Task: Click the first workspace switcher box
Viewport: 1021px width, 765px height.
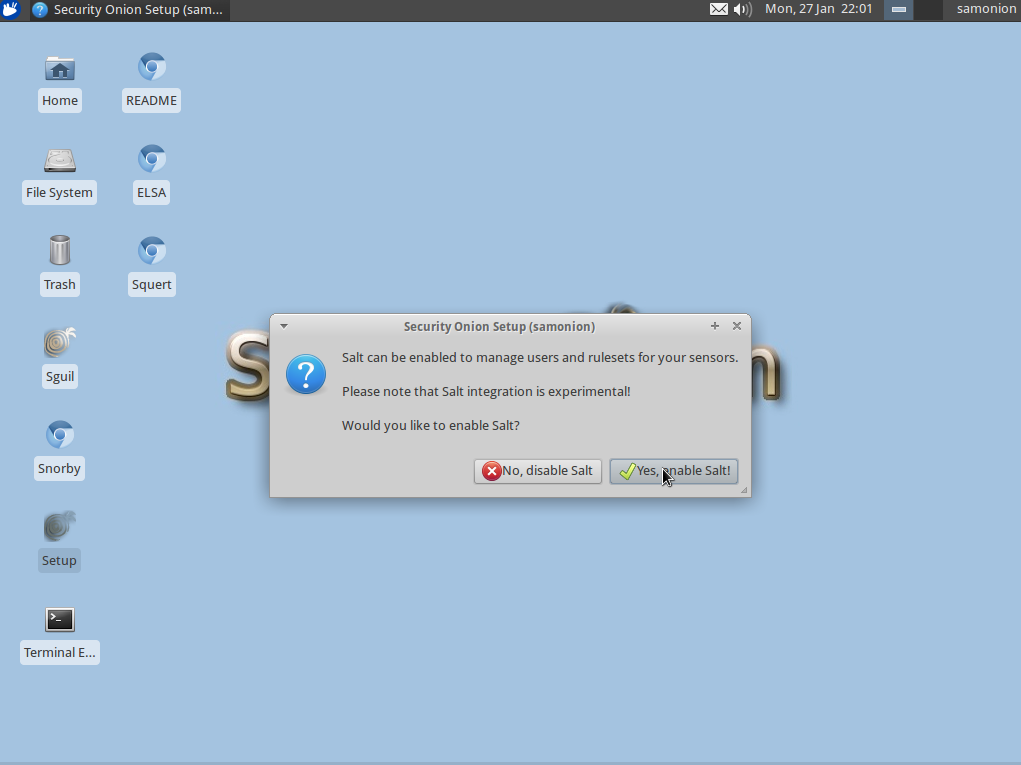Action: (x=899, y=9)
